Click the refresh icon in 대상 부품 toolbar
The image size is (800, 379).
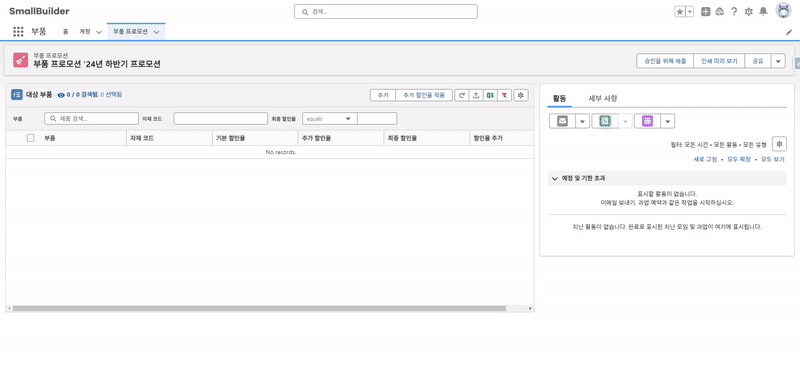(462, 95)
